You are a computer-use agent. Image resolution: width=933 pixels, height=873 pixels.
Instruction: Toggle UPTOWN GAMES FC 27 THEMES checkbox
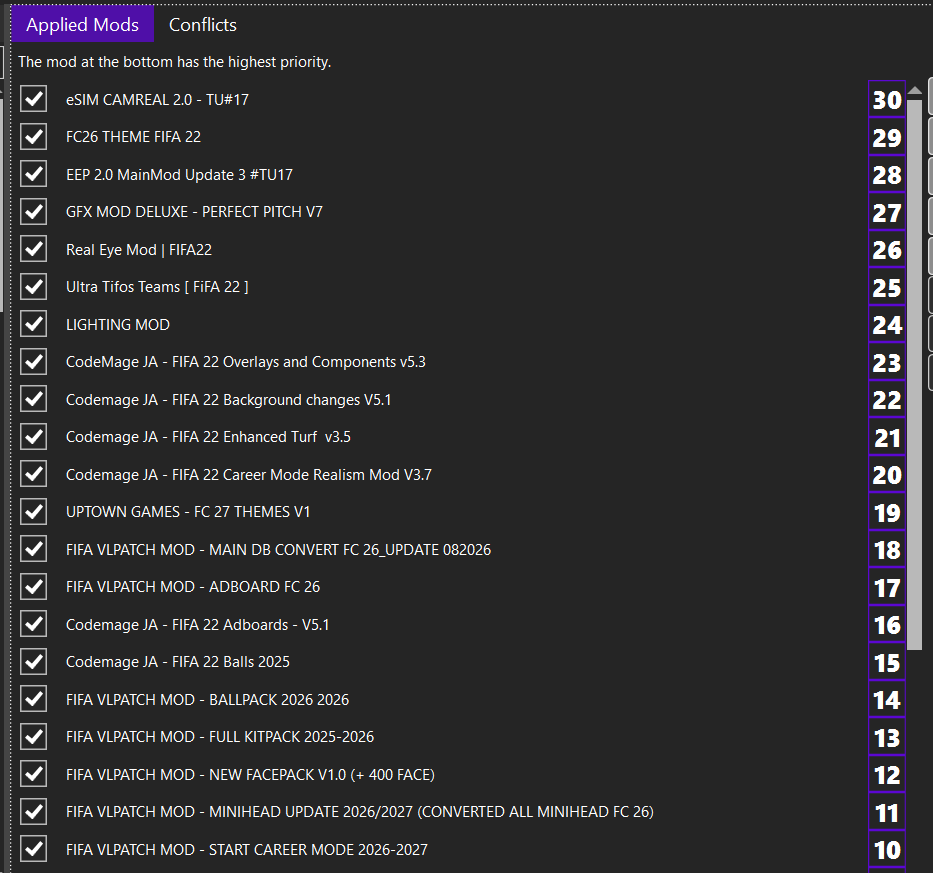pos(33,511)
